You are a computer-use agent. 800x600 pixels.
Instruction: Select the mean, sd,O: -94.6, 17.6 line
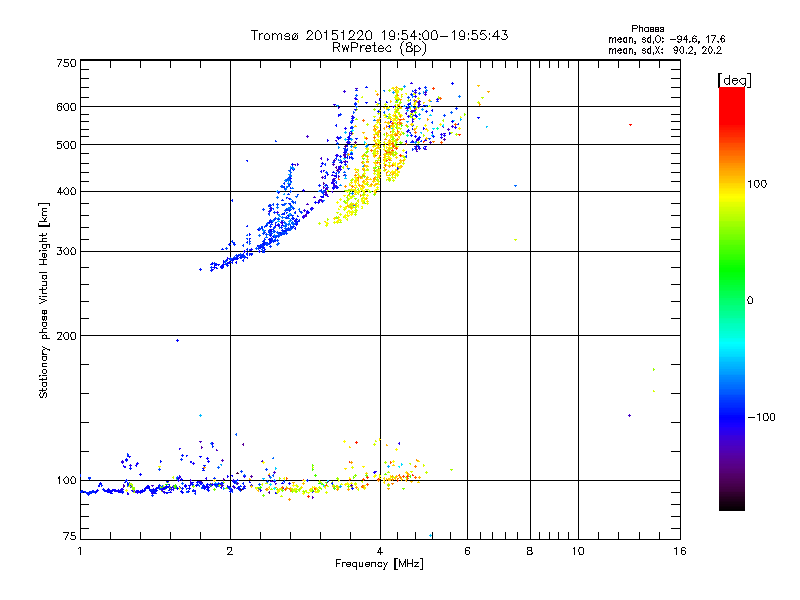tap(666, 39)
